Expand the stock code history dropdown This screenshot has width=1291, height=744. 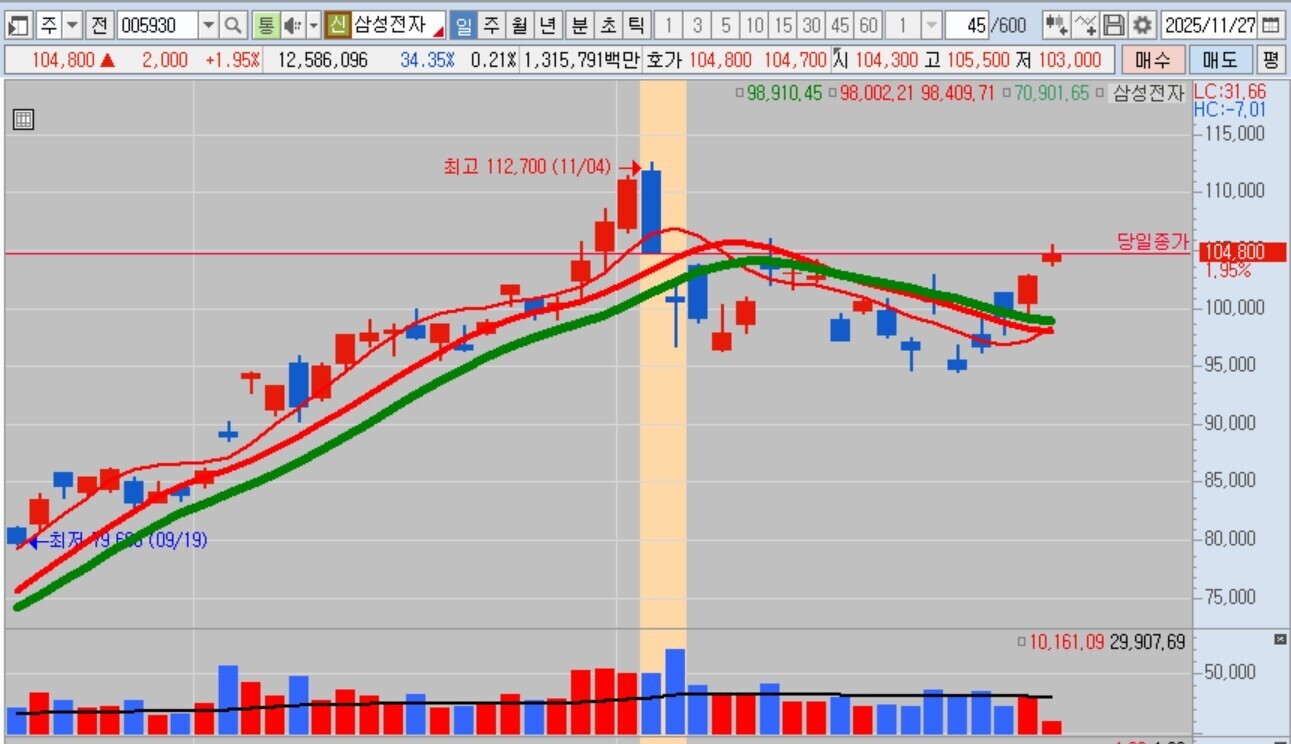coord(208,25)
